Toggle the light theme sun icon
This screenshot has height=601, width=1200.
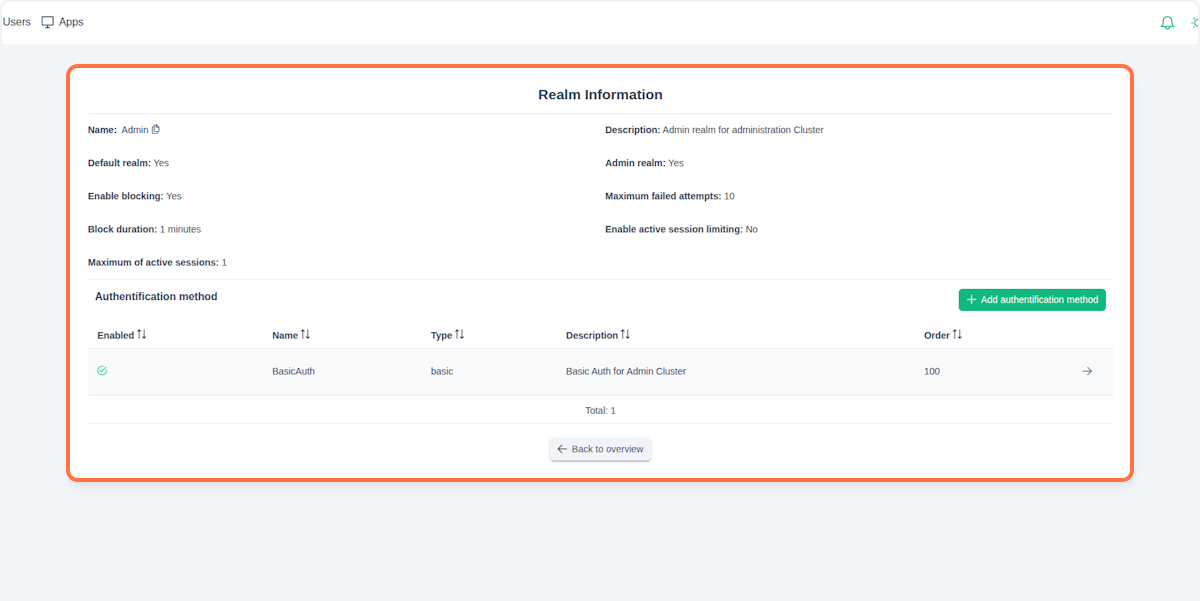[x=1194, y=23]
